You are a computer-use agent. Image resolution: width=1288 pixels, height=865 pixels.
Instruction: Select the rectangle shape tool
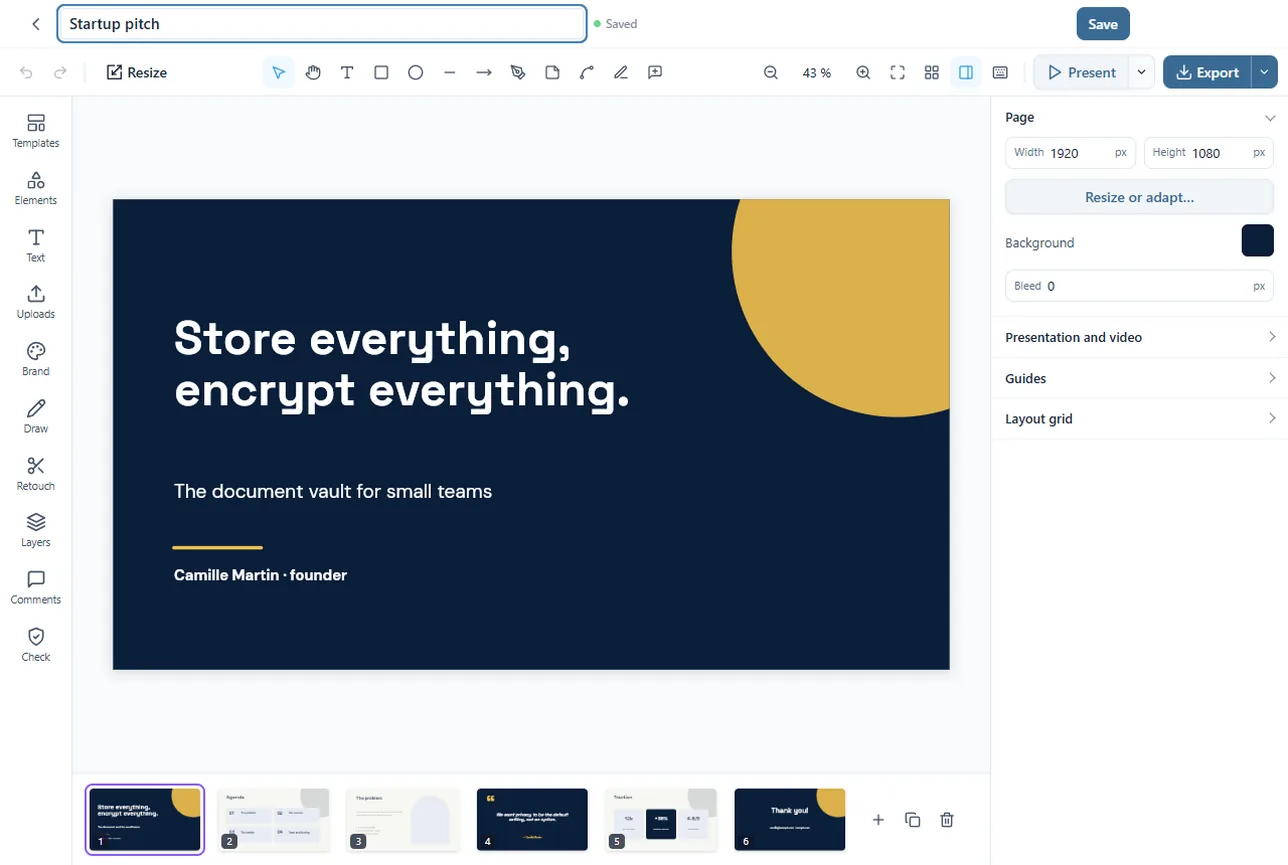point(381,72)
